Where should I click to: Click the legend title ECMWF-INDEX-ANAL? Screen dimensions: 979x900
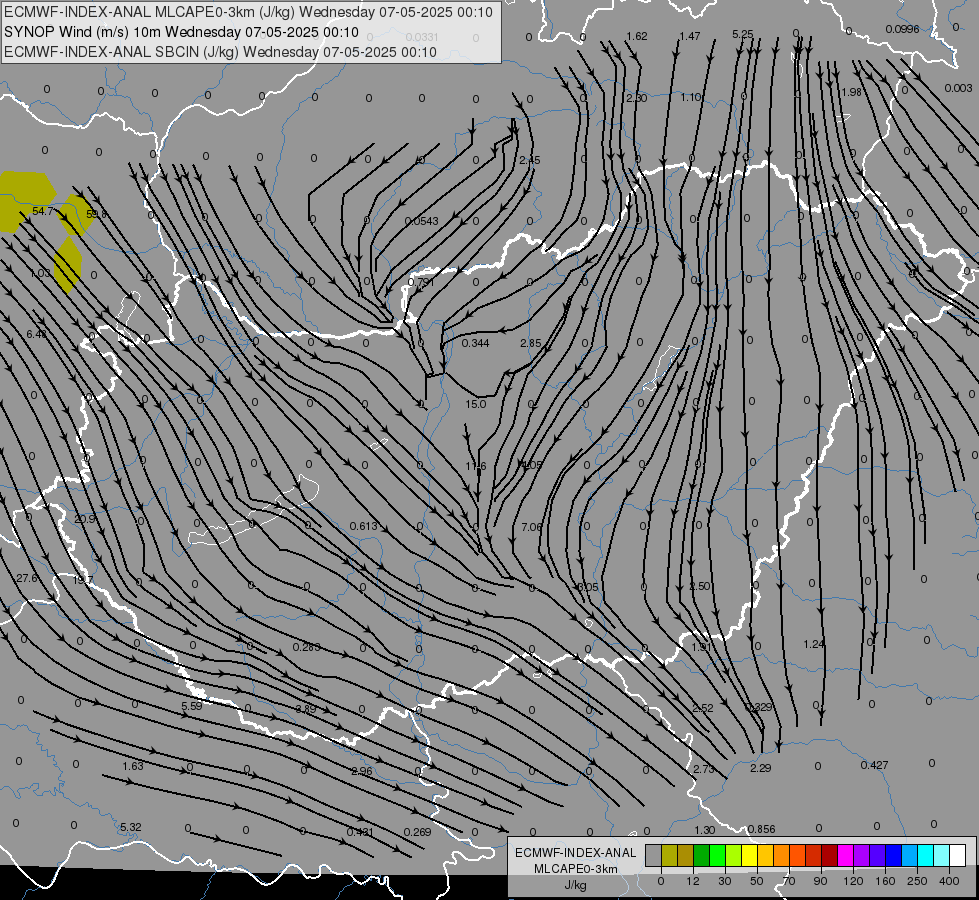(575, 853)
